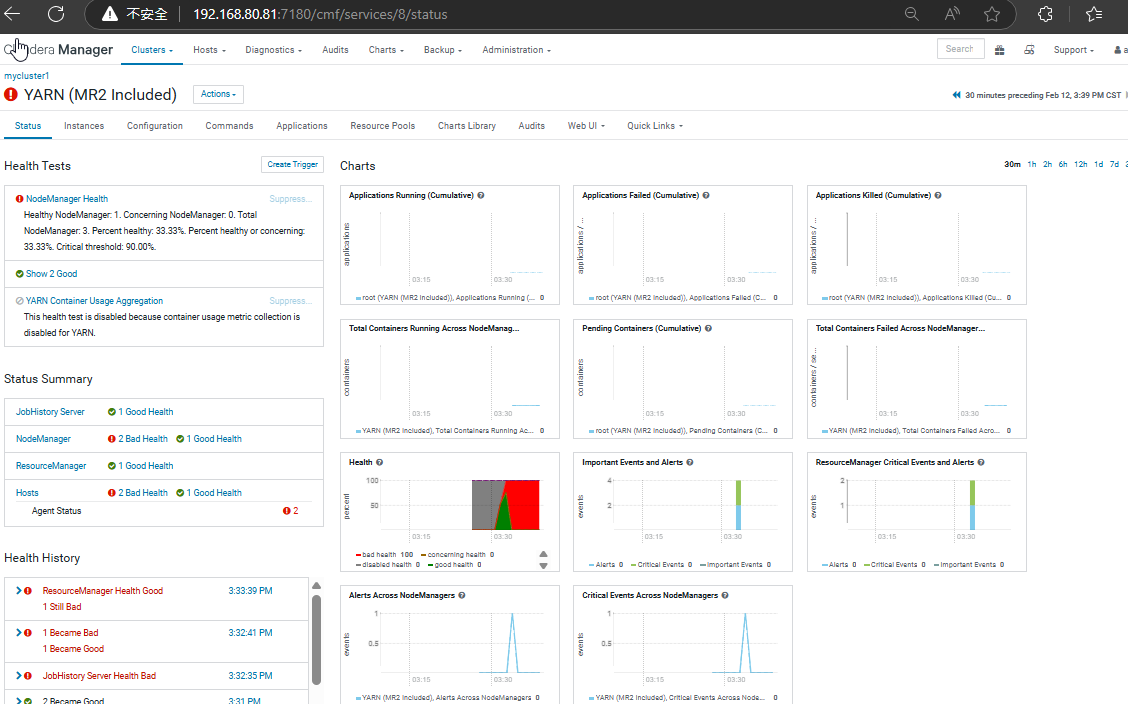Open help for Critical Events Across NodeManagers

click(x=724, y=595)
